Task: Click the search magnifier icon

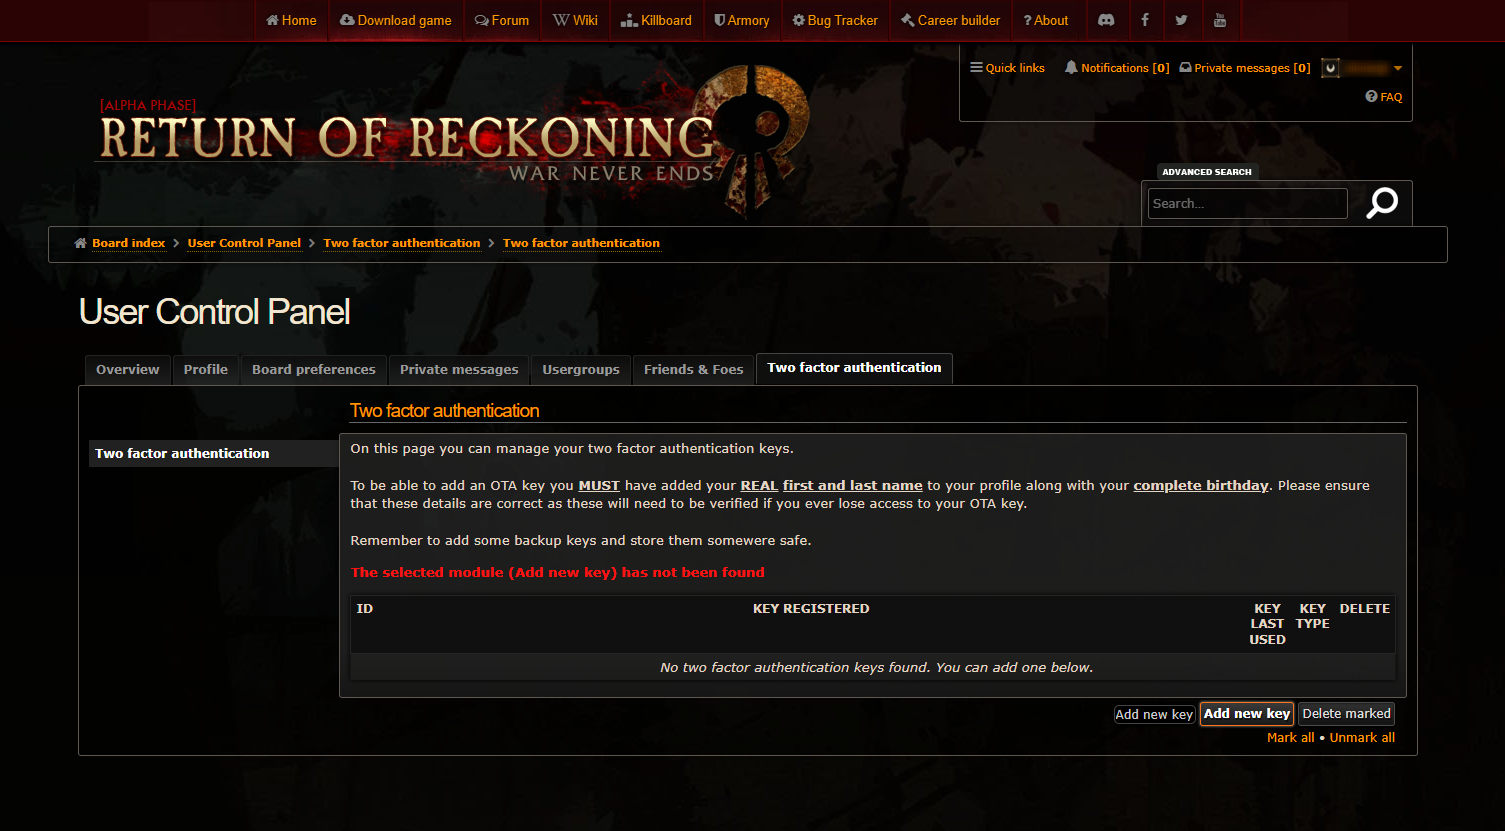Action: click(1383, 203)
